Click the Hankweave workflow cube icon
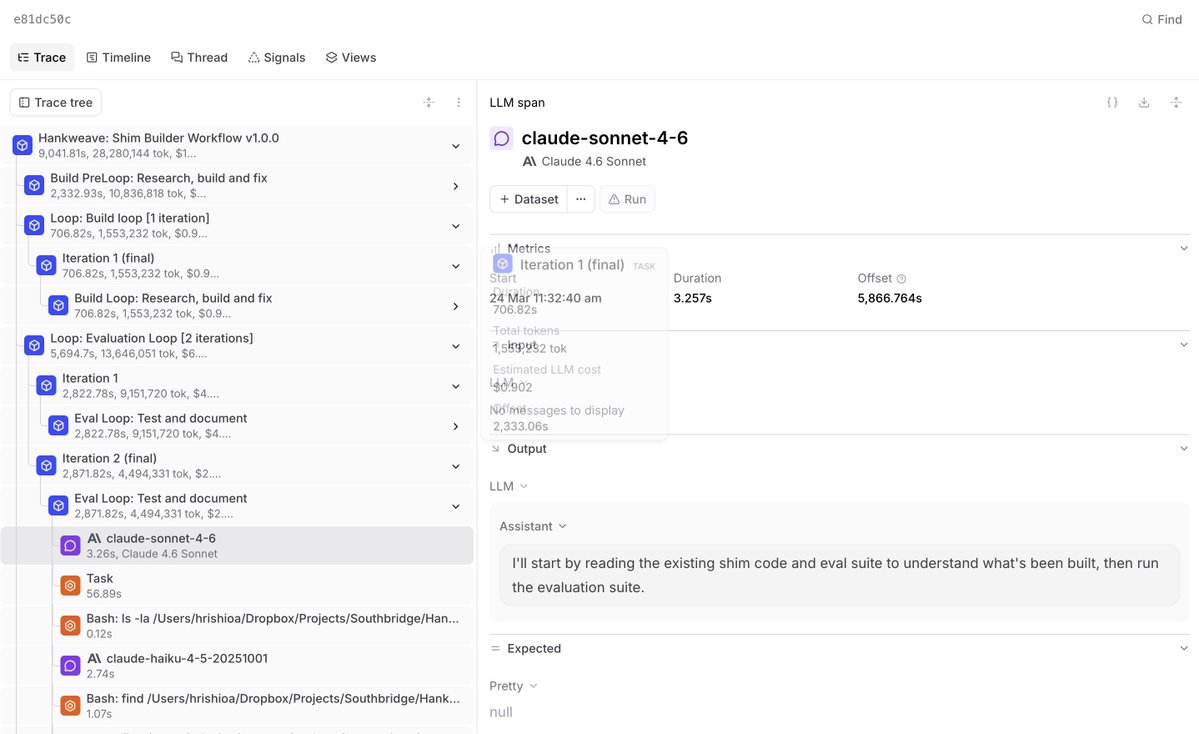1199x734 pixels. tap(23, 145)
